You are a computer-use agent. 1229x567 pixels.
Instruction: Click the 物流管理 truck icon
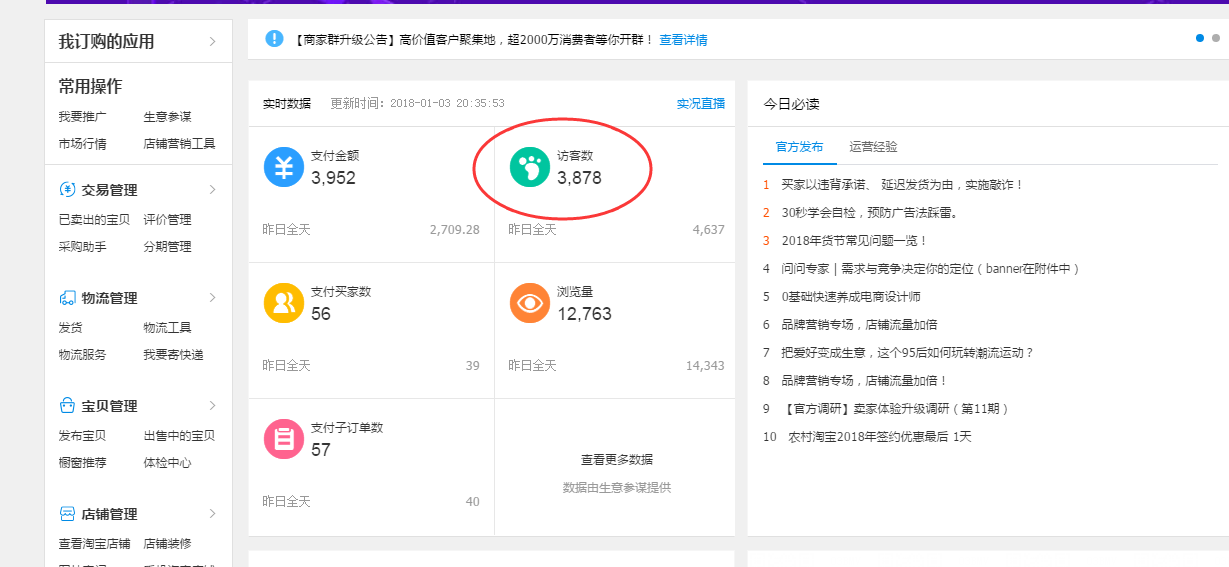(68, 298)
